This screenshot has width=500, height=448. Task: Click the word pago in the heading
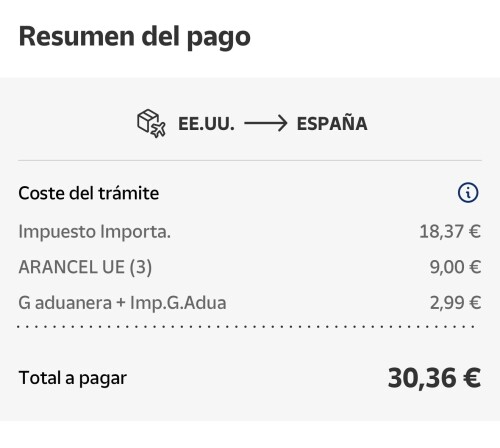(219, 38)
